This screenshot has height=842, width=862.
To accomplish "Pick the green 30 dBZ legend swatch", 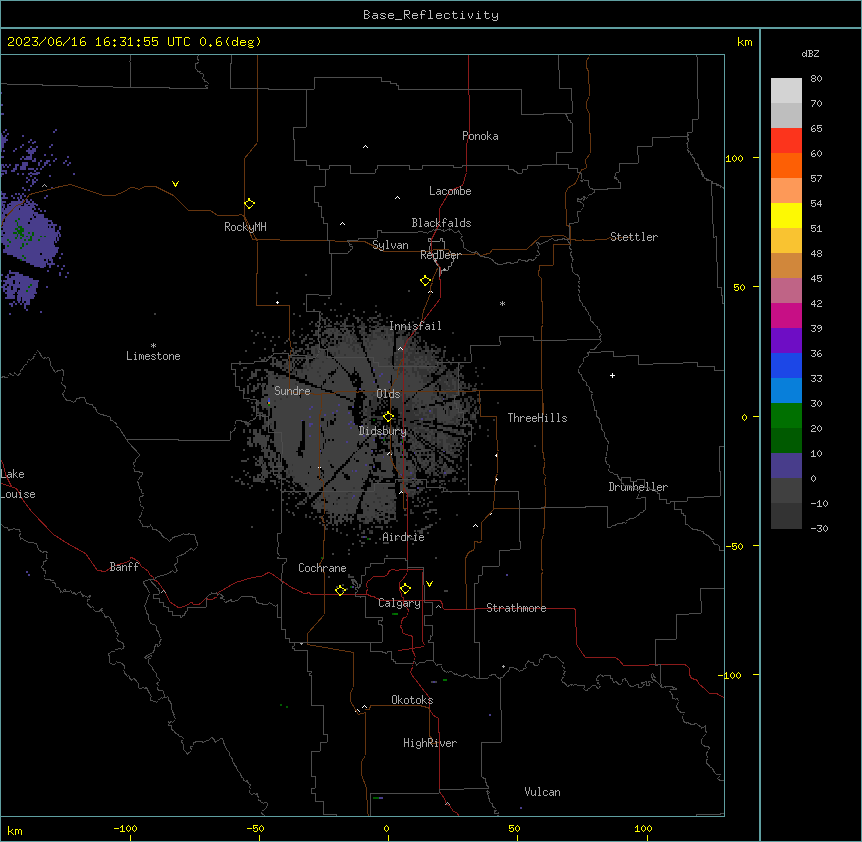I will pyautogui.click(x=786, y=416).
